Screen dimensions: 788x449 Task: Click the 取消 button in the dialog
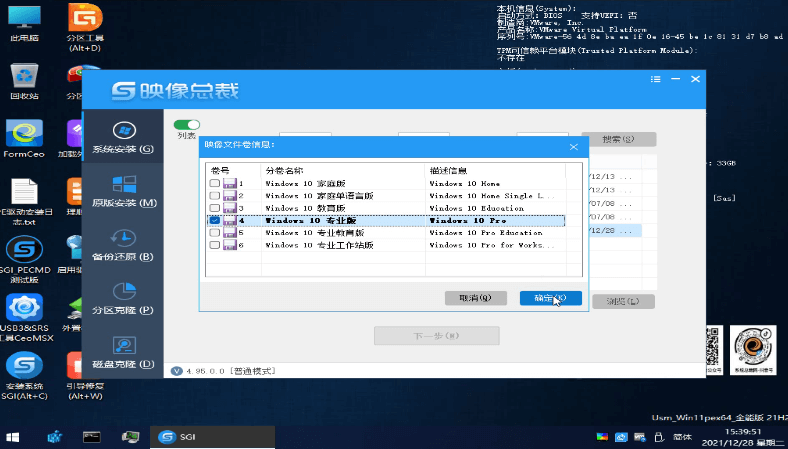pos(475,298)
